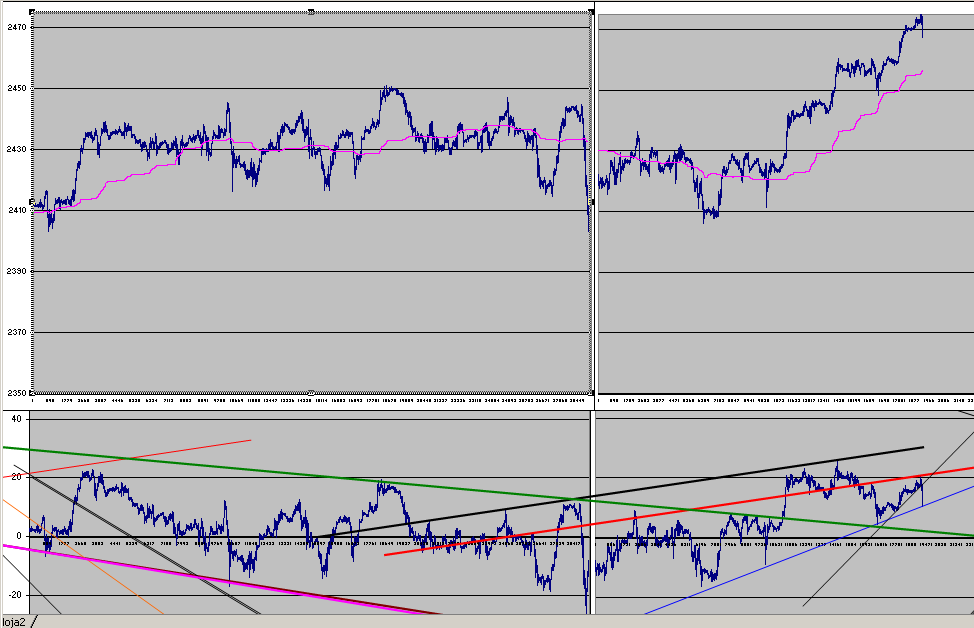Click the top-middle resize handle of selected chart
The width and height of the screenshot is (974, 628).
pos(311,12)
